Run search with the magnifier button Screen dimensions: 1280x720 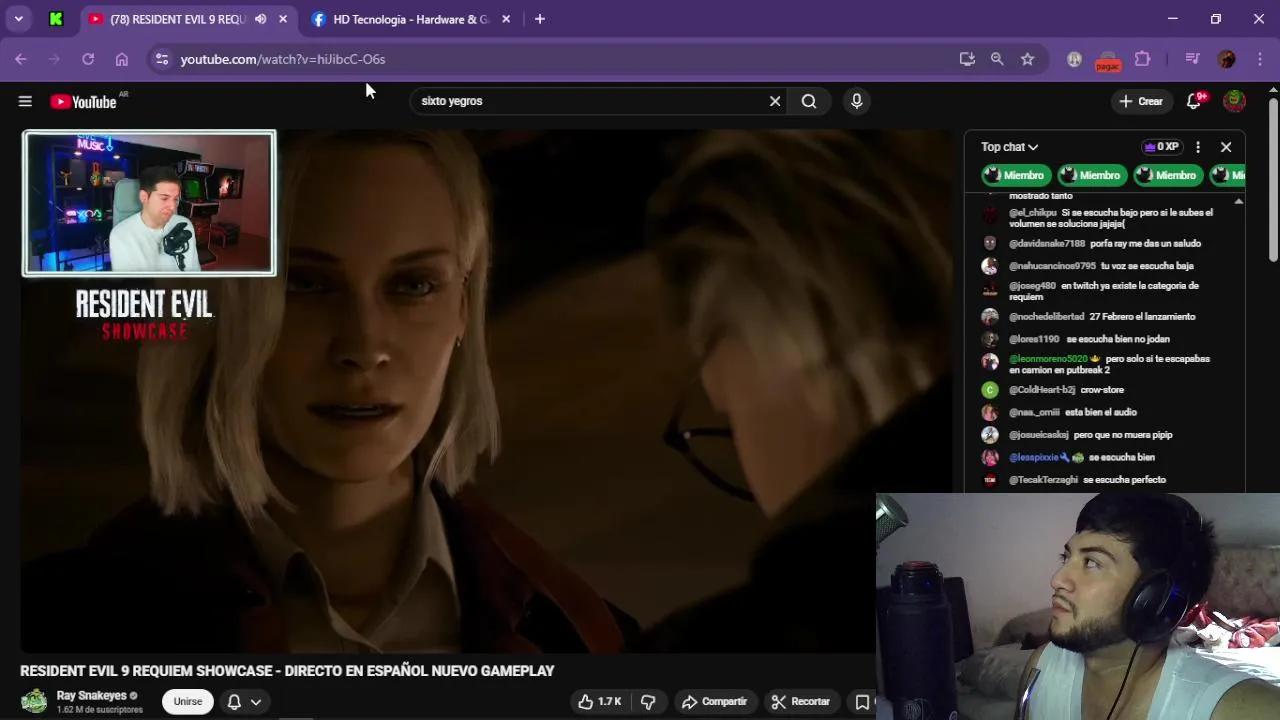(809, 101)
